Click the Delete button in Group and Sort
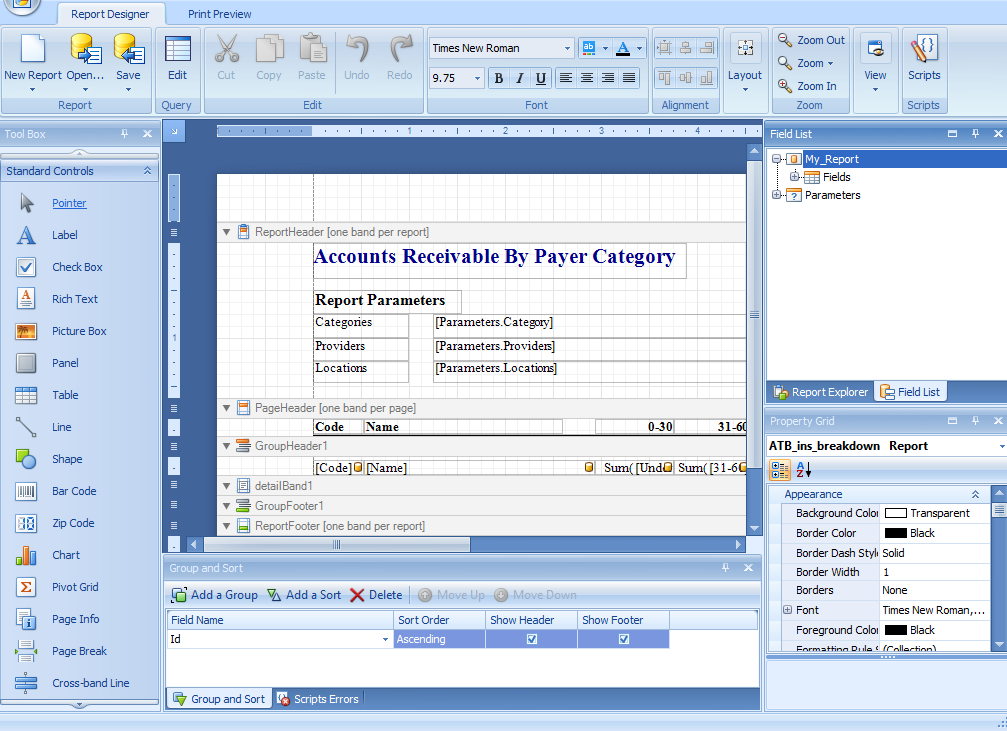This screenshot has width=1007, height=731. tap(376, 595)
